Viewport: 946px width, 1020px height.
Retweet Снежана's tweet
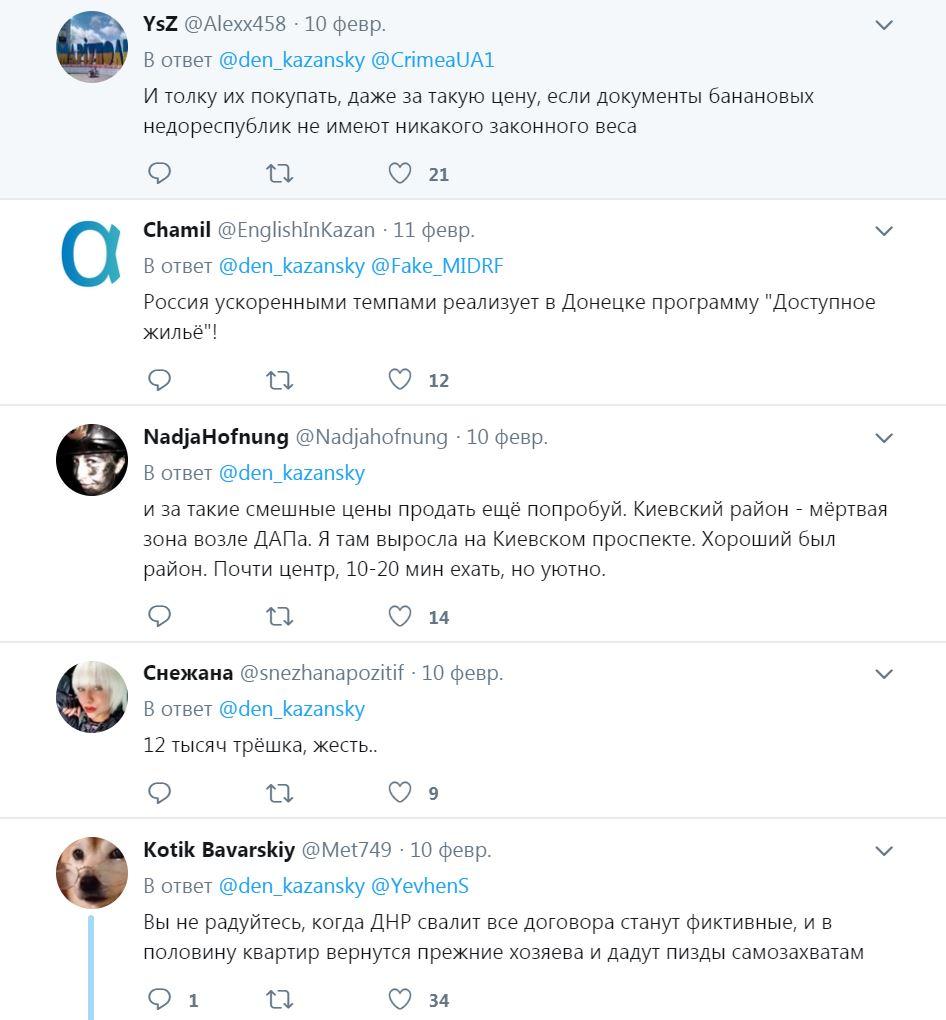280,792
